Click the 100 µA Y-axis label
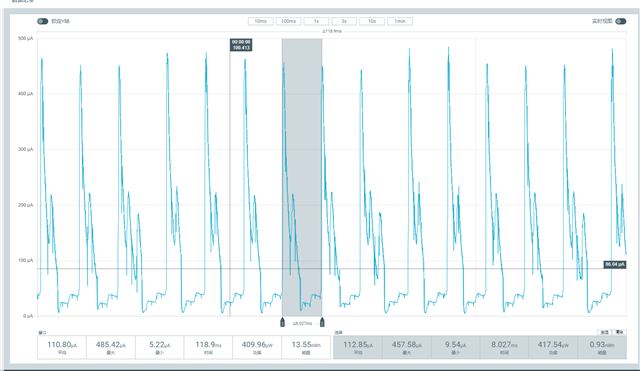The width and height of the screenshot is (640, 371). click(x=26, y=260)
